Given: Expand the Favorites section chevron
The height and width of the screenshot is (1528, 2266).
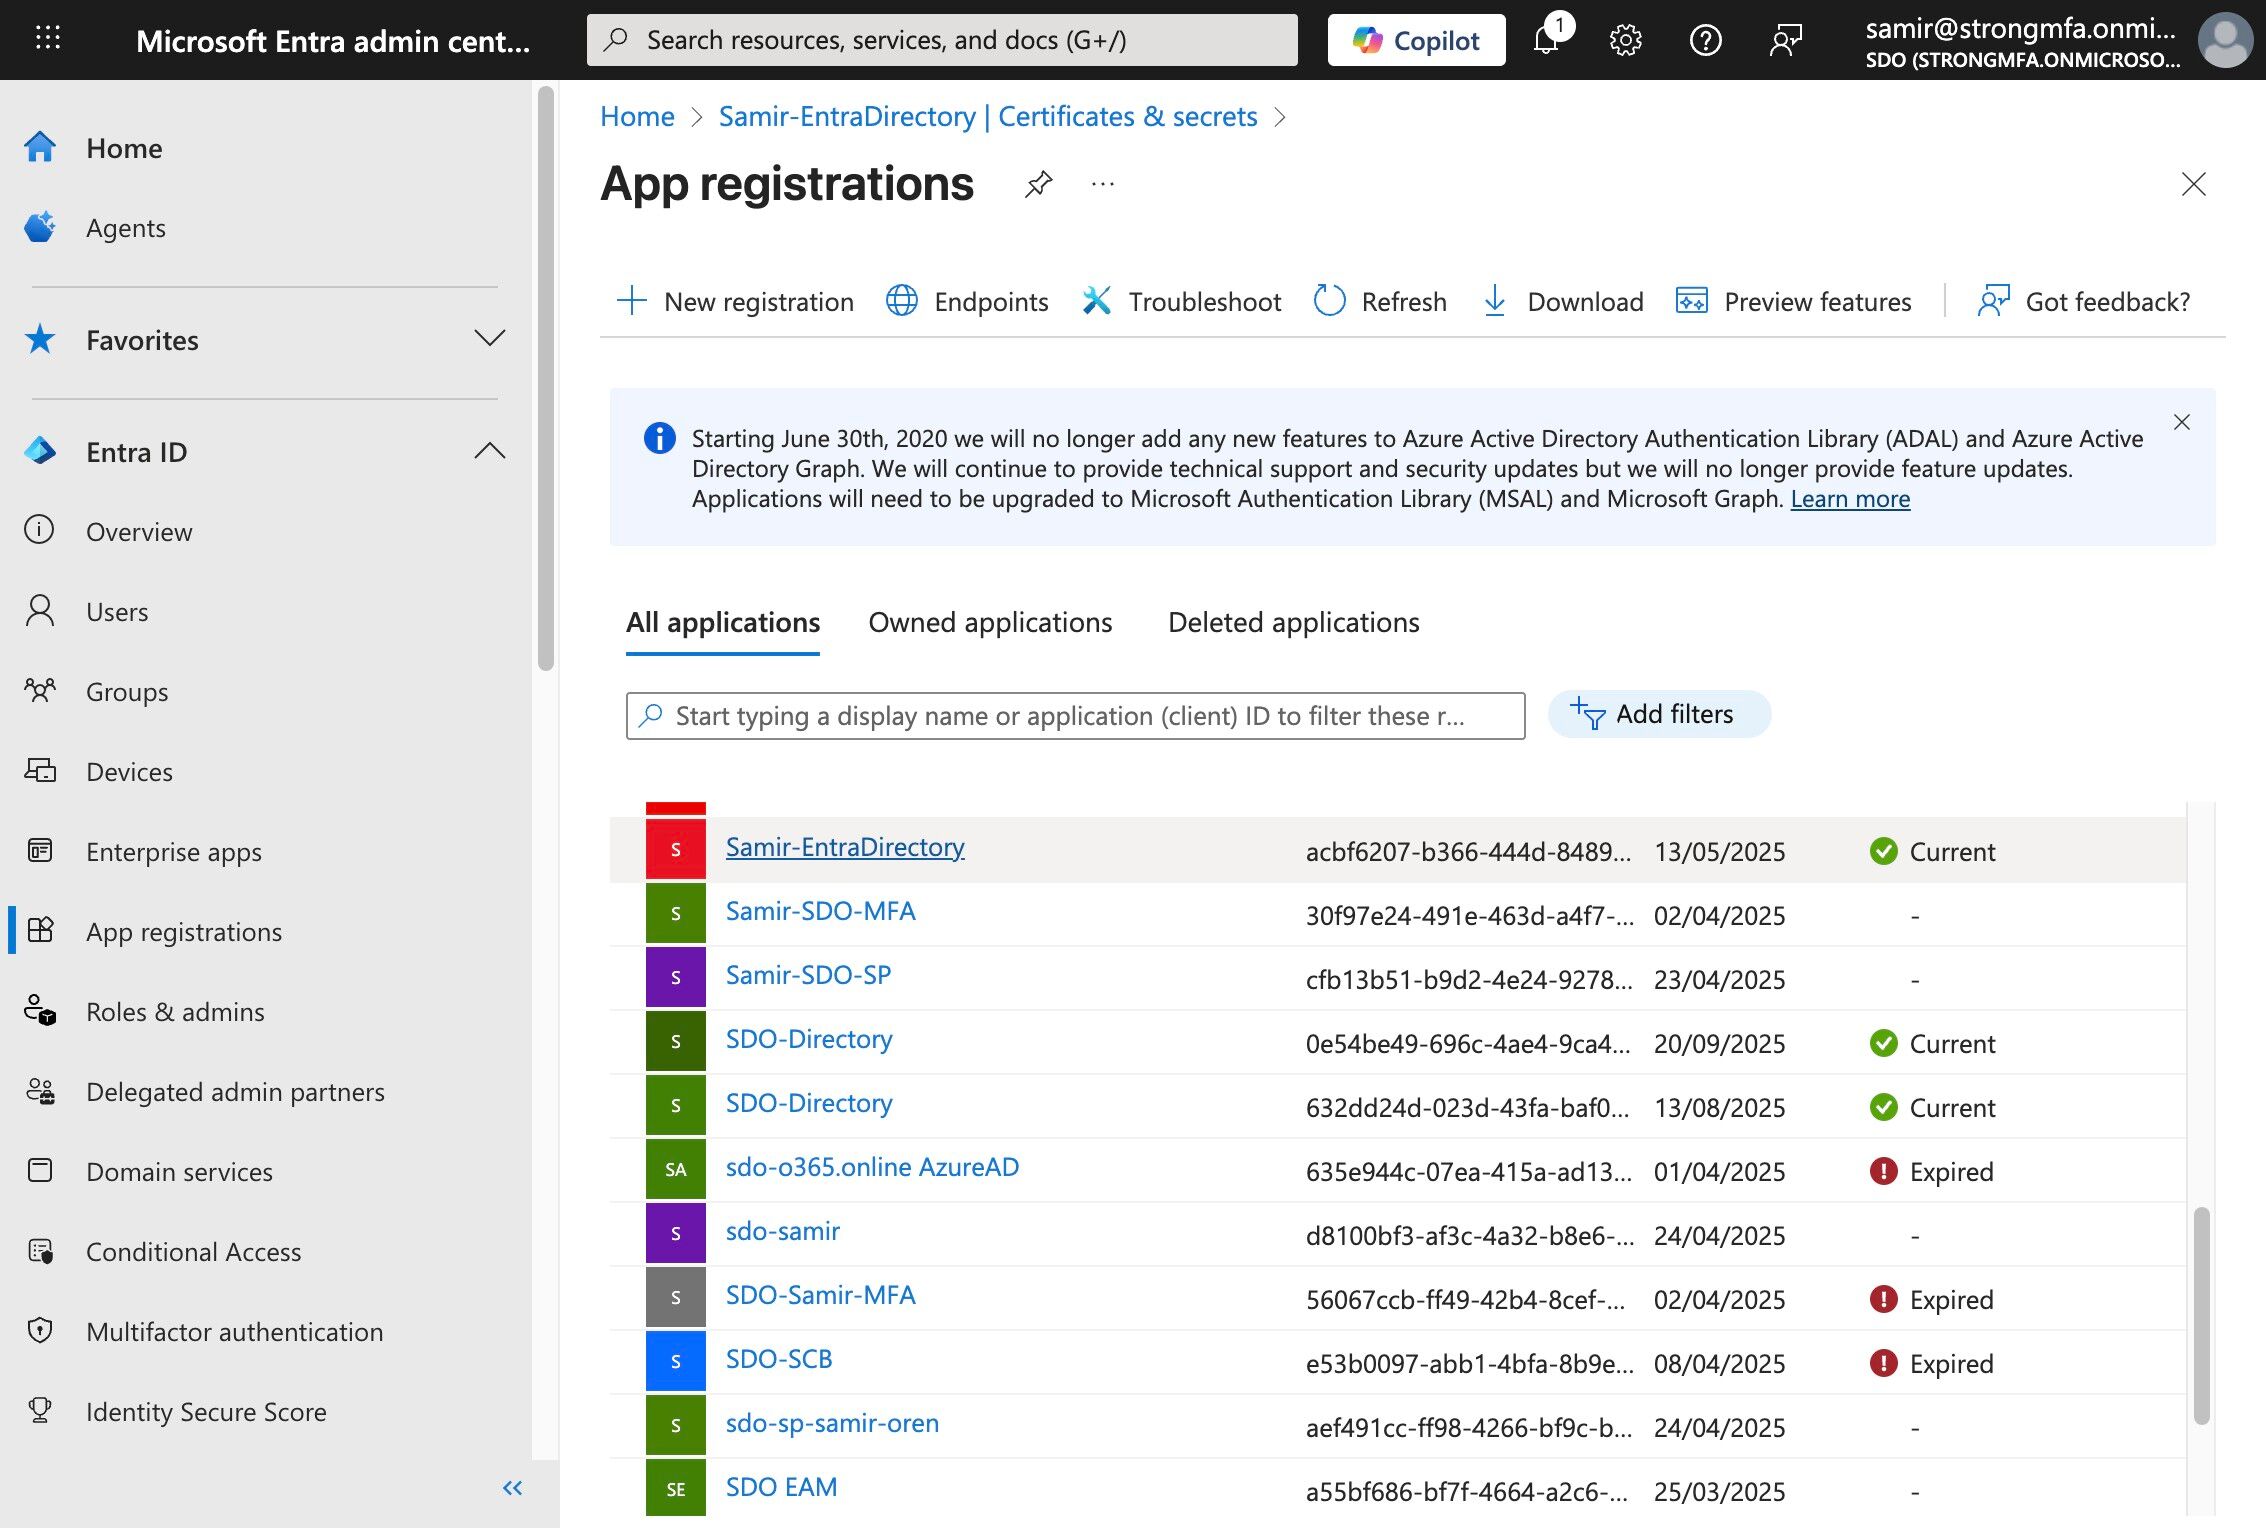Looking at the screenshot, I should coord(489,338).
